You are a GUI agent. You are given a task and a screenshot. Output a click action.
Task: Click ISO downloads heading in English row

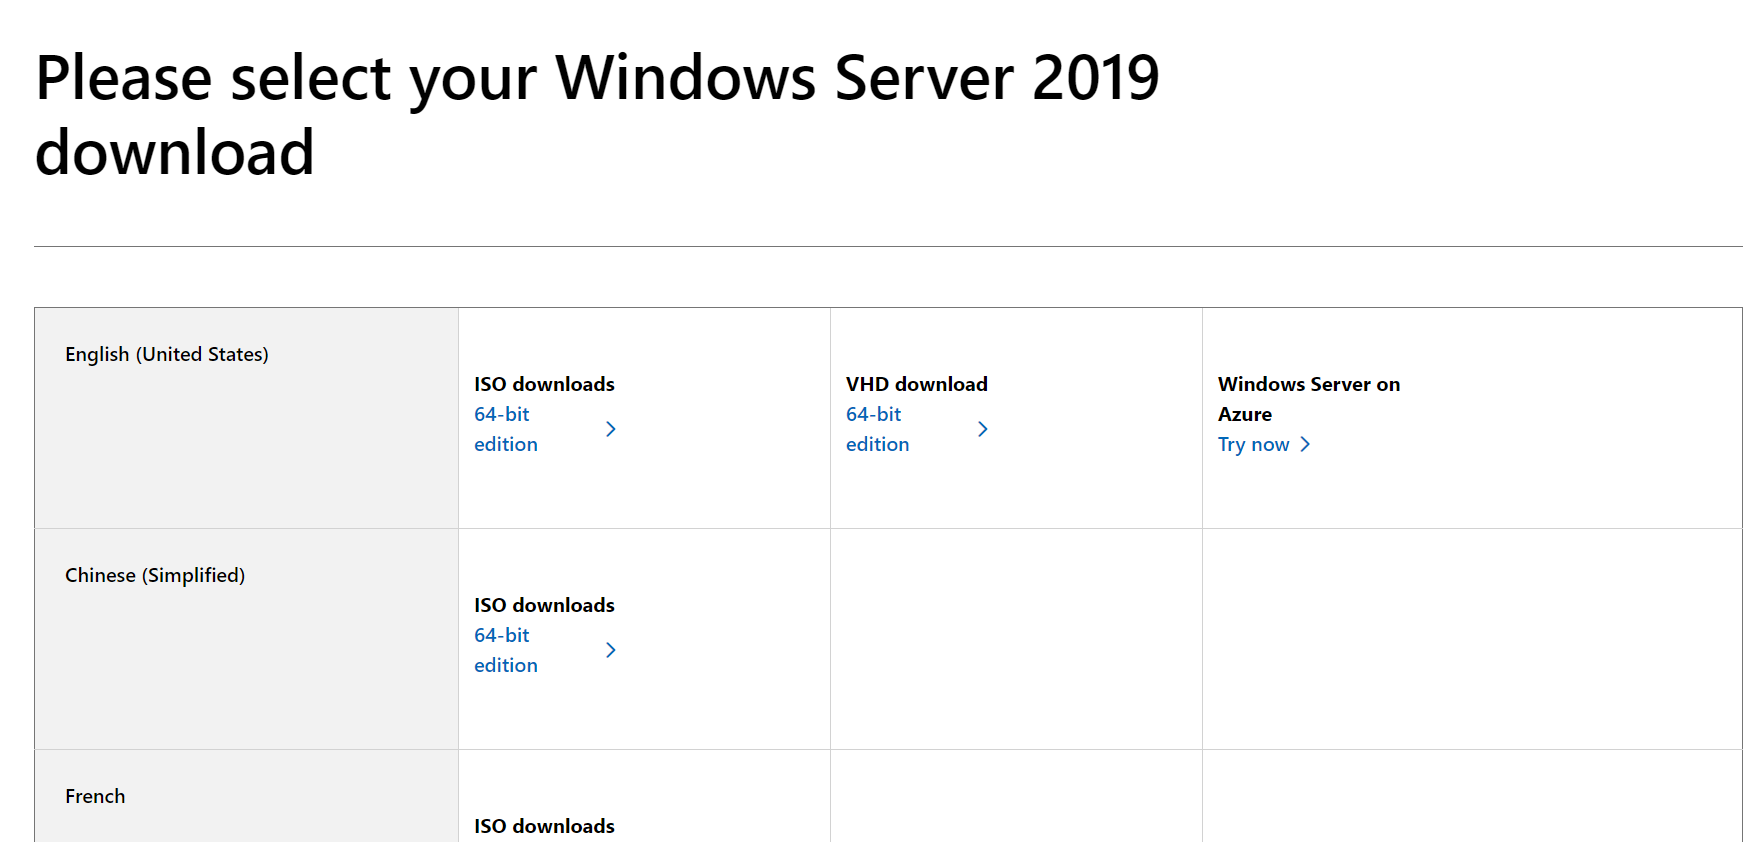544,384
